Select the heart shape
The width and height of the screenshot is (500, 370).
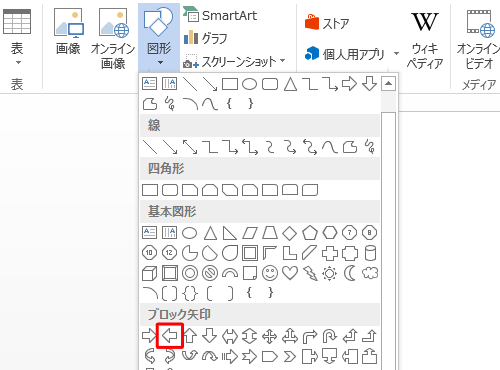[290, 273]
